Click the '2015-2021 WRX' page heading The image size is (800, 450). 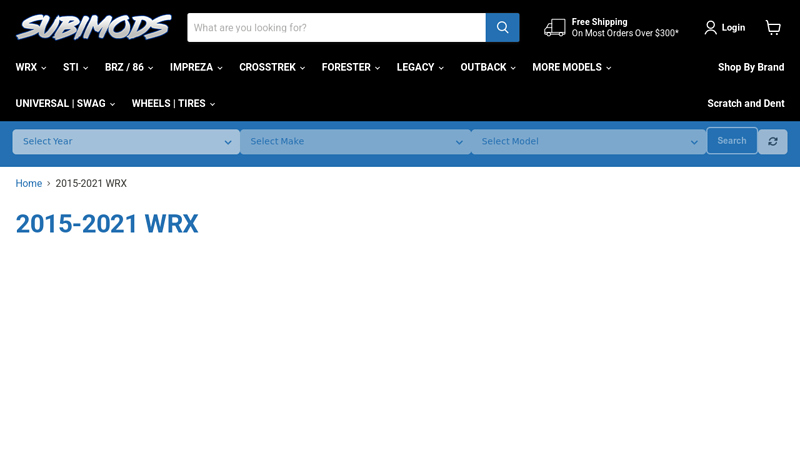[x=107, y=223]
